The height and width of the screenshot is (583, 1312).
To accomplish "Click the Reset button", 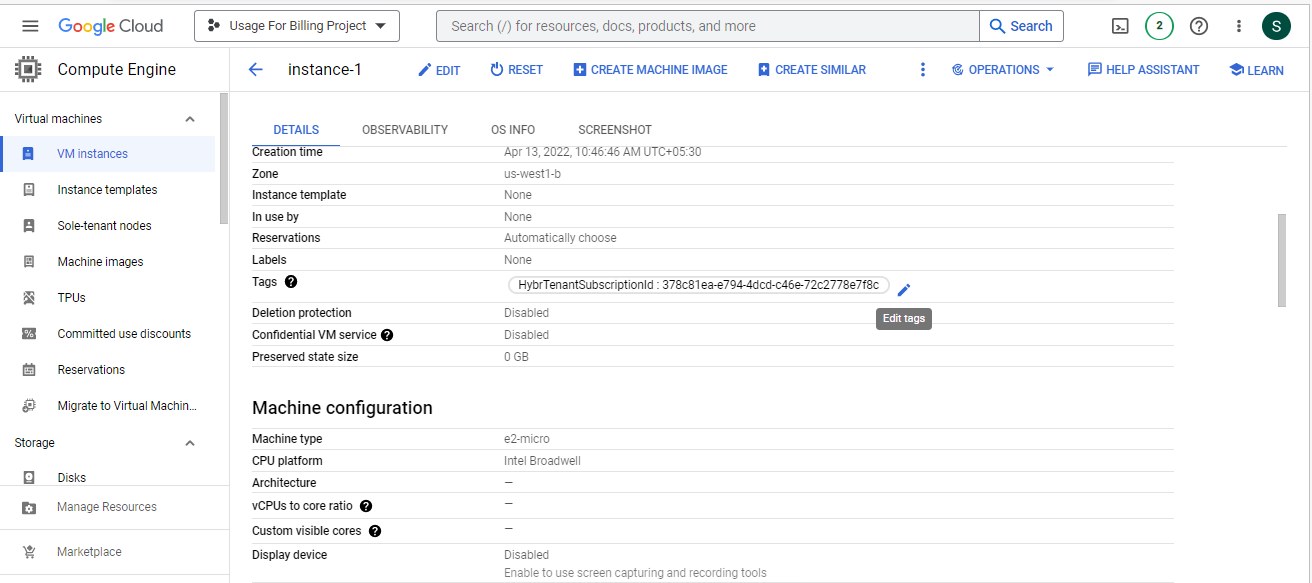I will 516,70.
